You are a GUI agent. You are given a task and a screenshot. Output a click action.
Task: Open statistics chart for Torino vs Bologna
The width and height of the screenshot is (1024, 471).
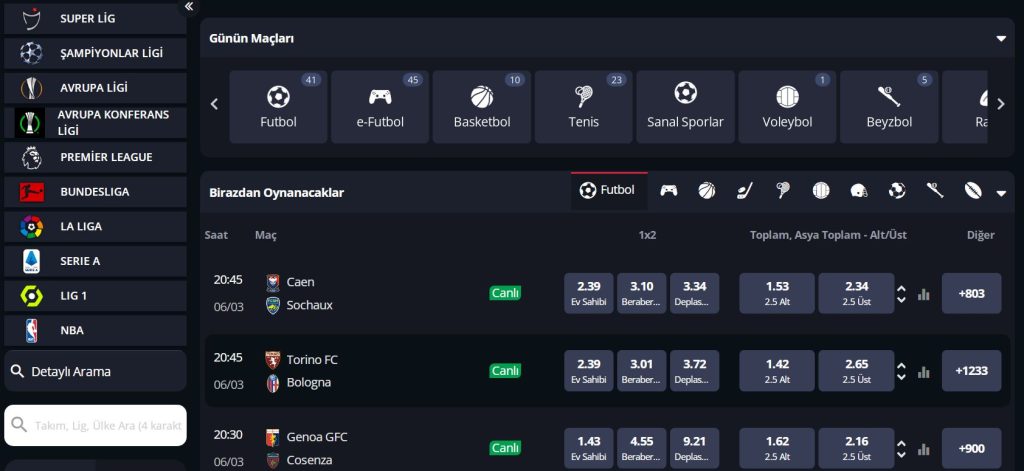point(924,371)
